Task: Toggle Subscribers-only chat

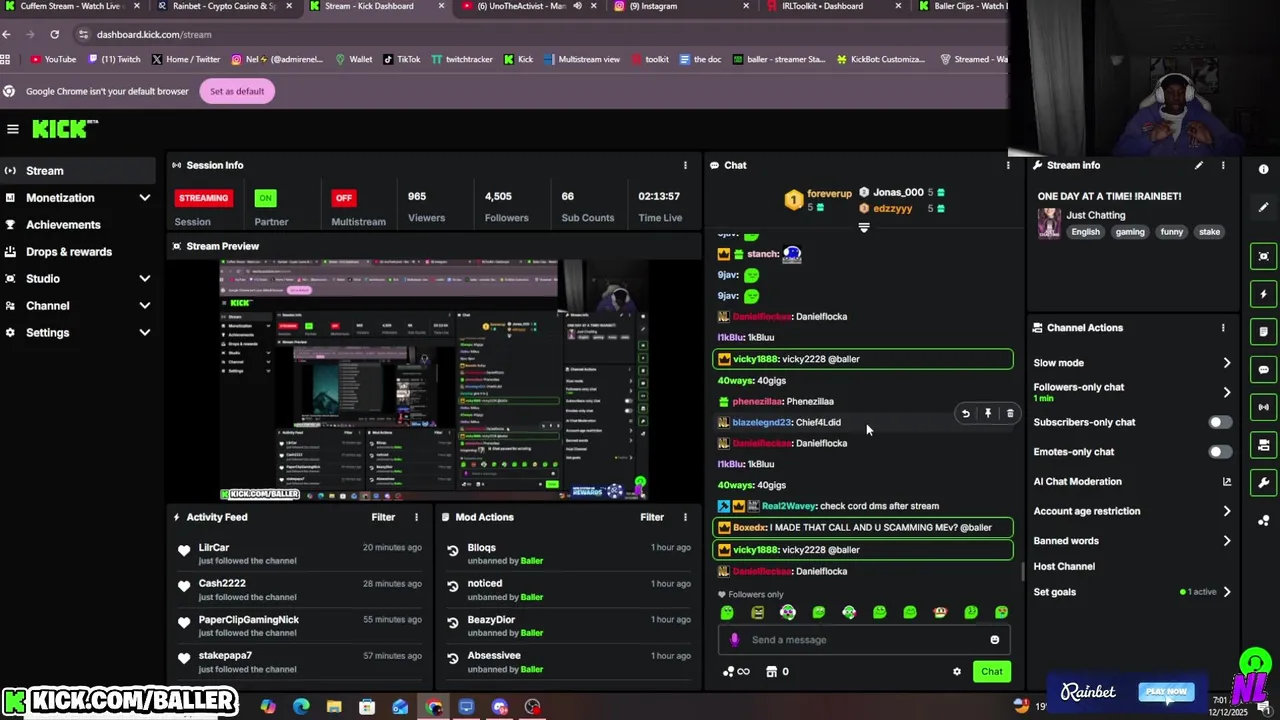Action: pos(1220,422)
